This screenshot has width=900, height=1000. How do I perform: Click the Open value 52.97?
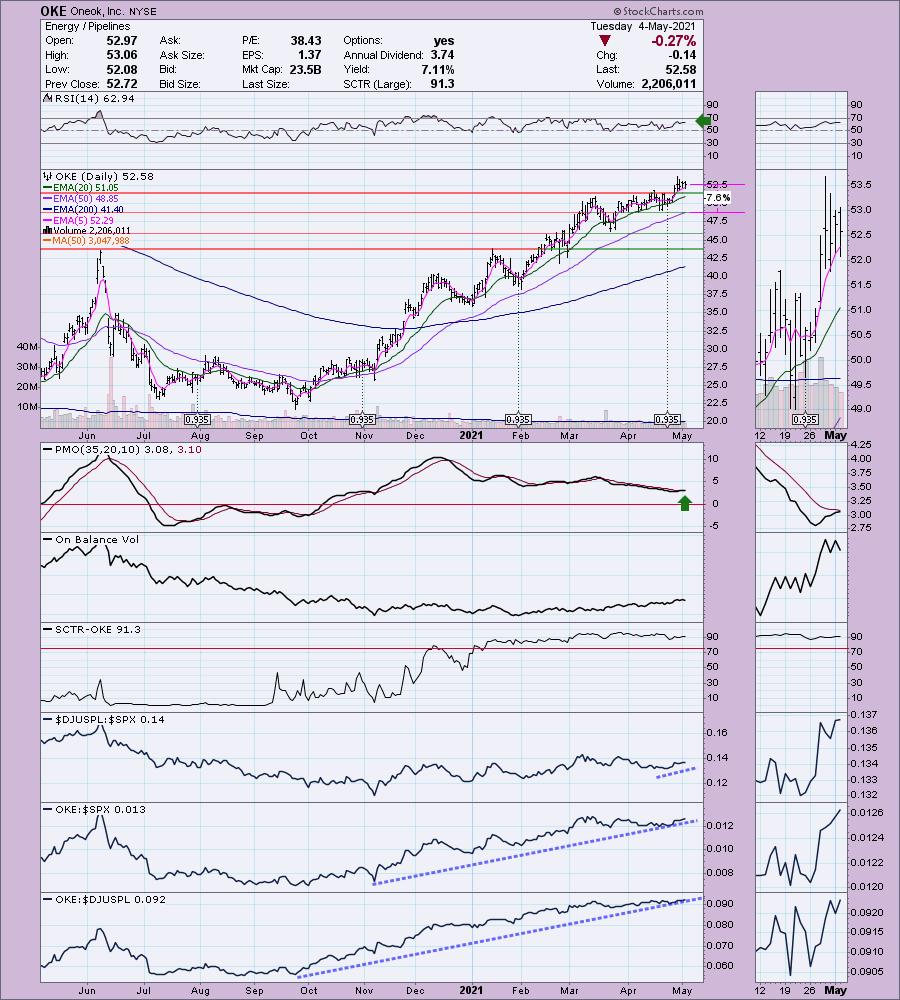tap(121, 40)
